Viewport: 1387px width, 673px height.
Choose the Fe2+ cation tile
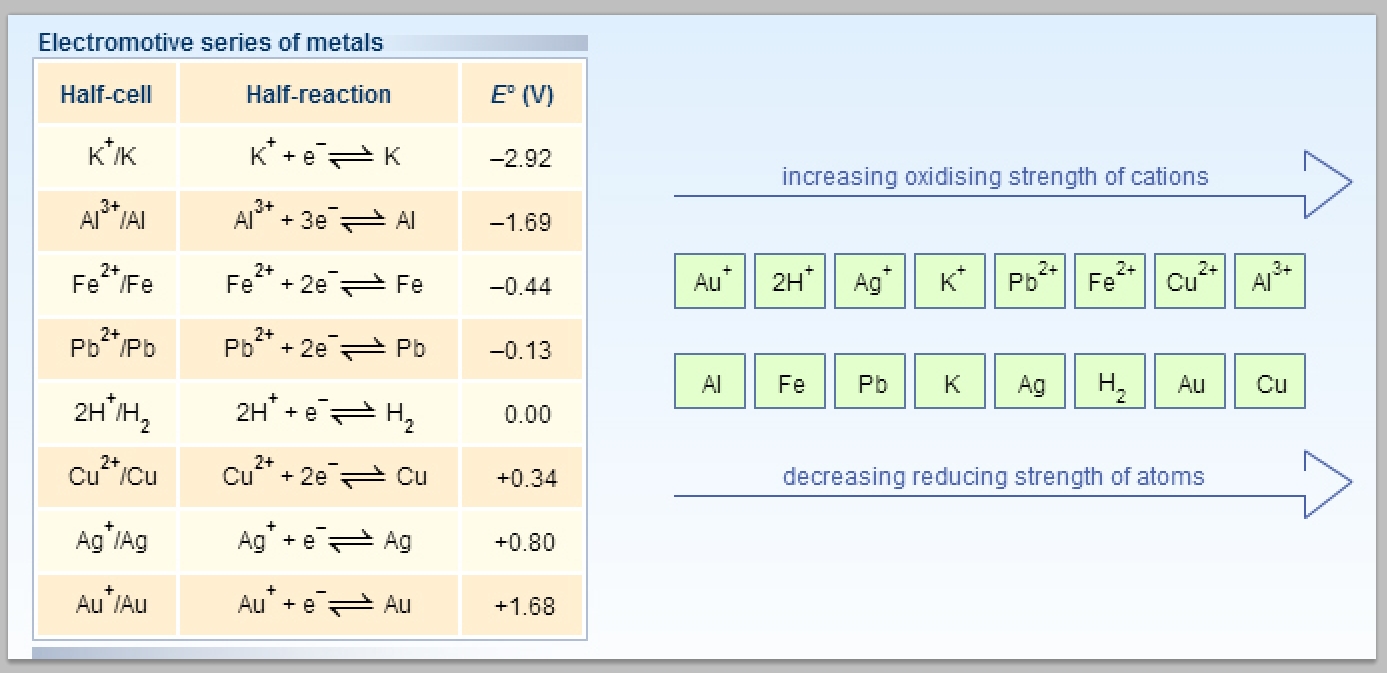click(x=1109, y=281)
